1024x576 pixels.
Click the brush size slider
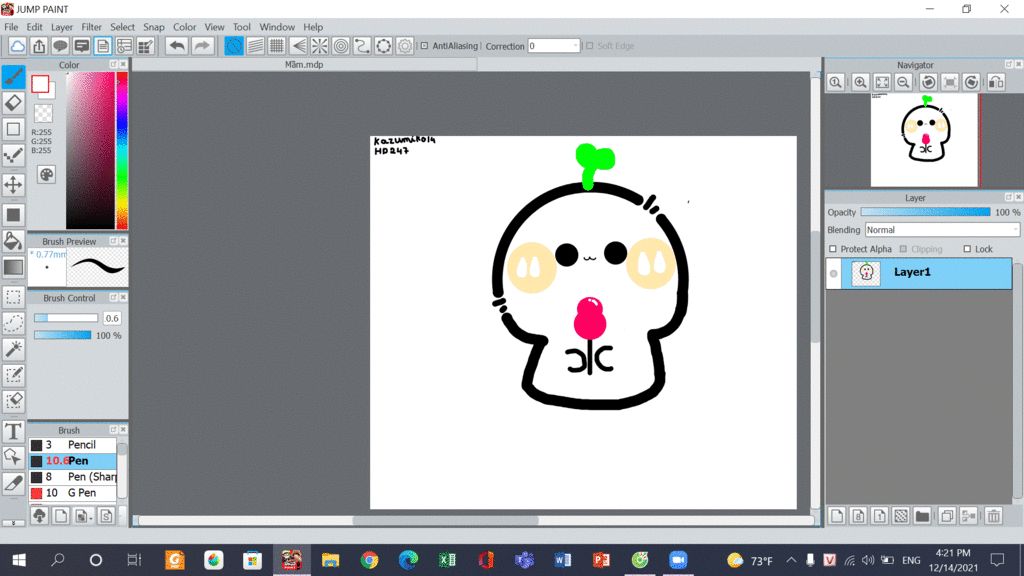click(66, 318)
